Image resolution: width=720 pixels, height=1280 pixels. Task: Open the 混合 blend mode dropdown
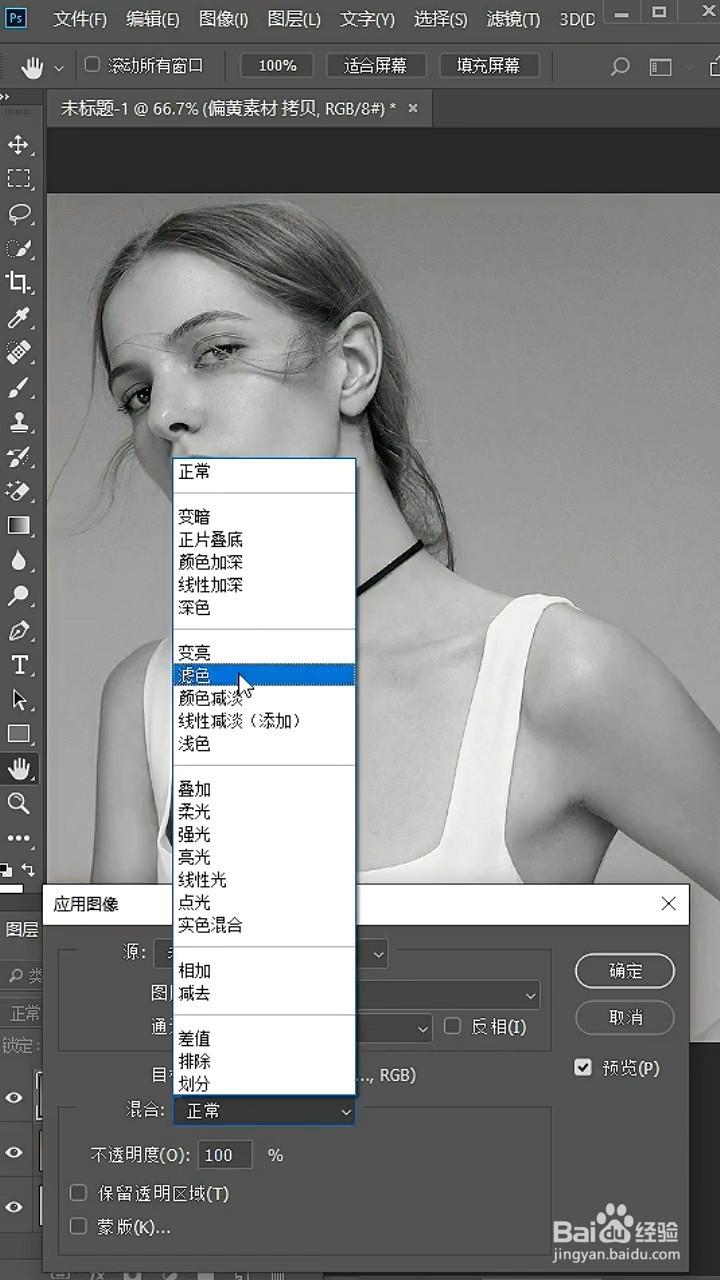point(264,1111)
